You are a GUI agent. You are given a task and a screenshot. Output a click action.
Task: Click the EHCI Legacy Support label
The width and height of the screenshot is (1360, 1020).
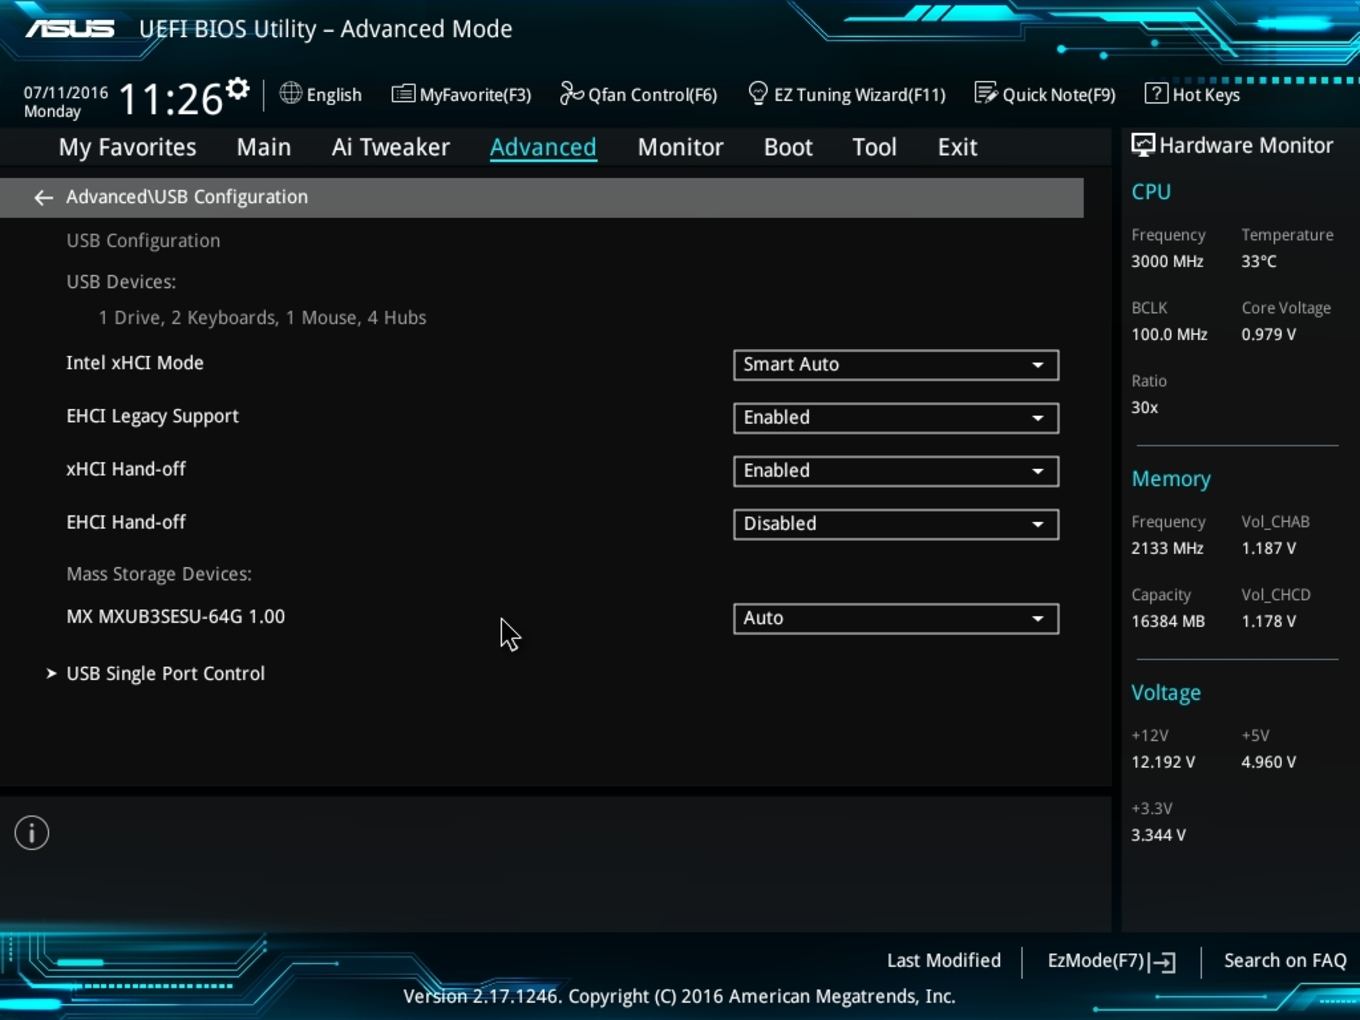pos(152,417)
